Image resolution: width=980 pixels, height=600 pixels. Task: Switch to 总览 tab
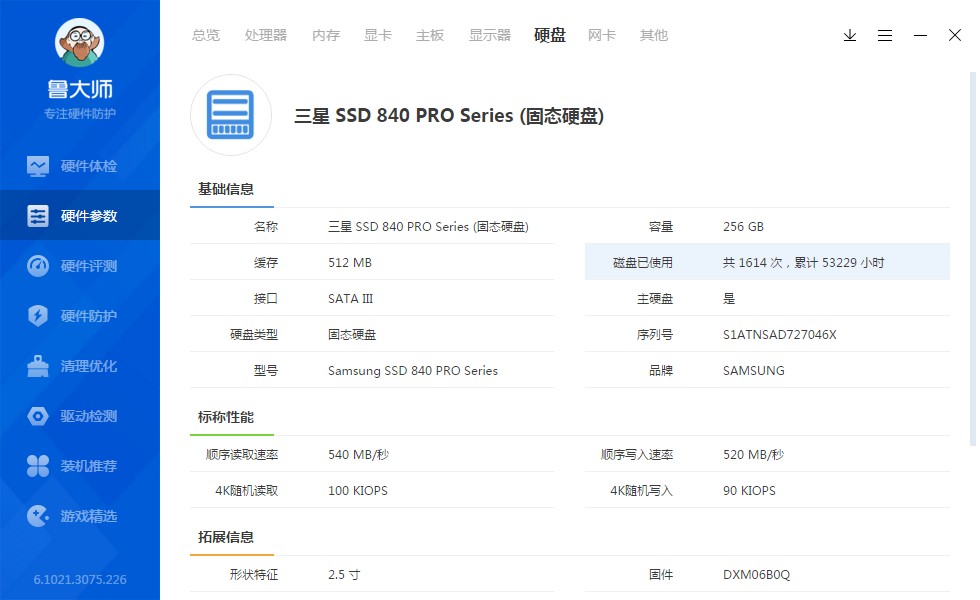[x=206, y=36]
